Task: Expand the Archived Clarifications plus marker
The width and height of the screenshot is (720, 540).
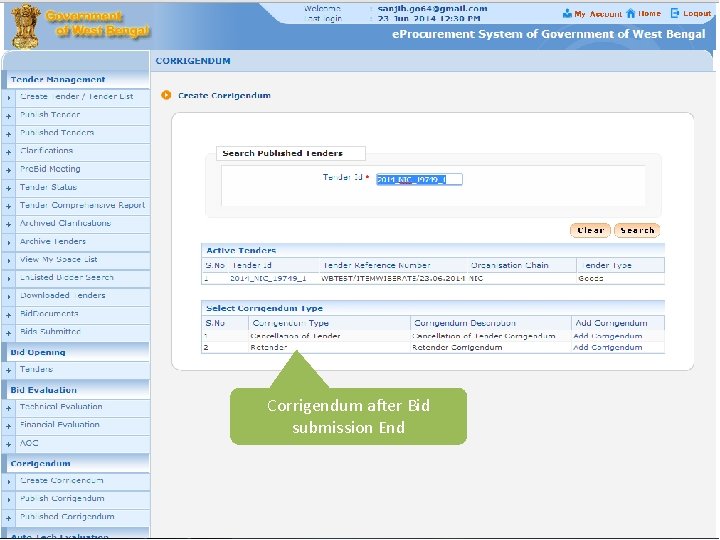Action: pos(9,225)
